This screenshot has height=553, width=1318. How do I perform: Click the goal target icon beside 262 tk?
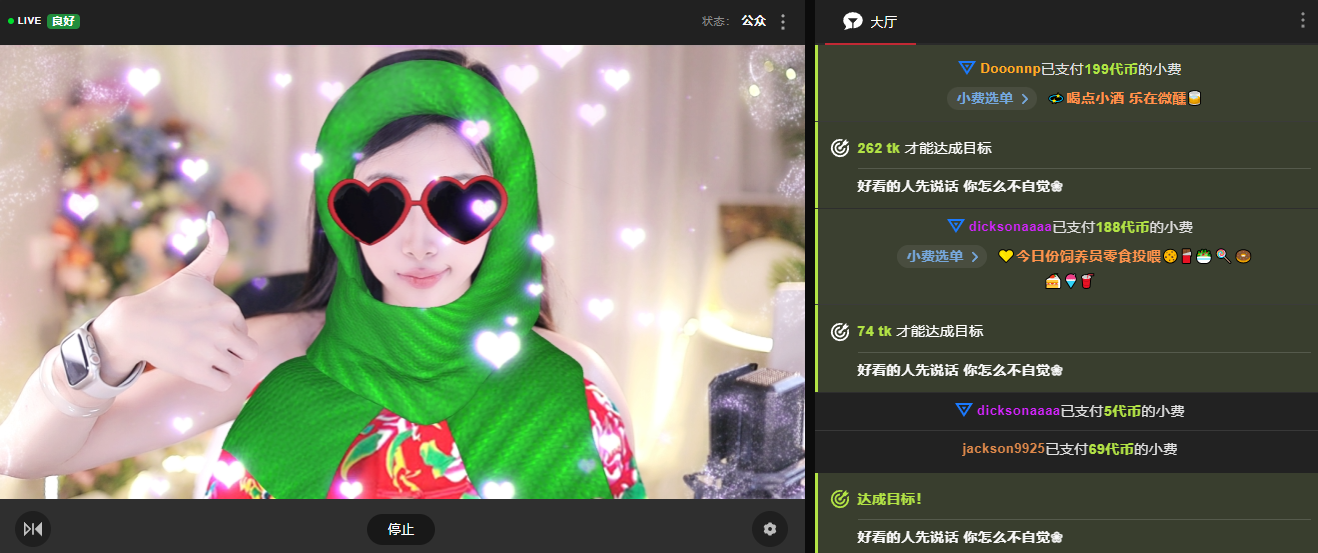coord(840,148)
